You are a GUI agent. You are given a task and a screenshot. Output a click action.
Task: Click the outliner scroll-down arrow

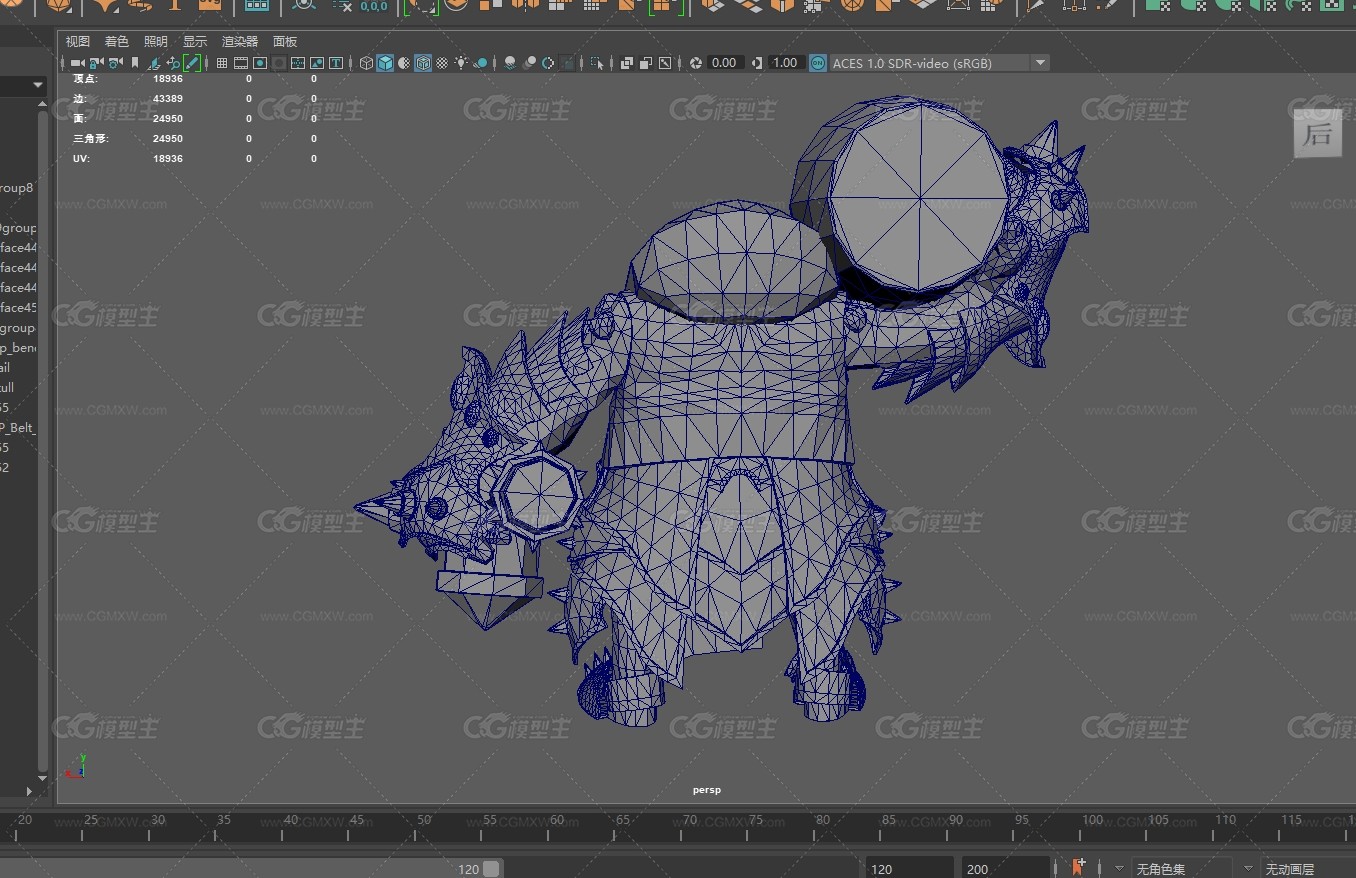pyautogui.click(x=42, y=778)
